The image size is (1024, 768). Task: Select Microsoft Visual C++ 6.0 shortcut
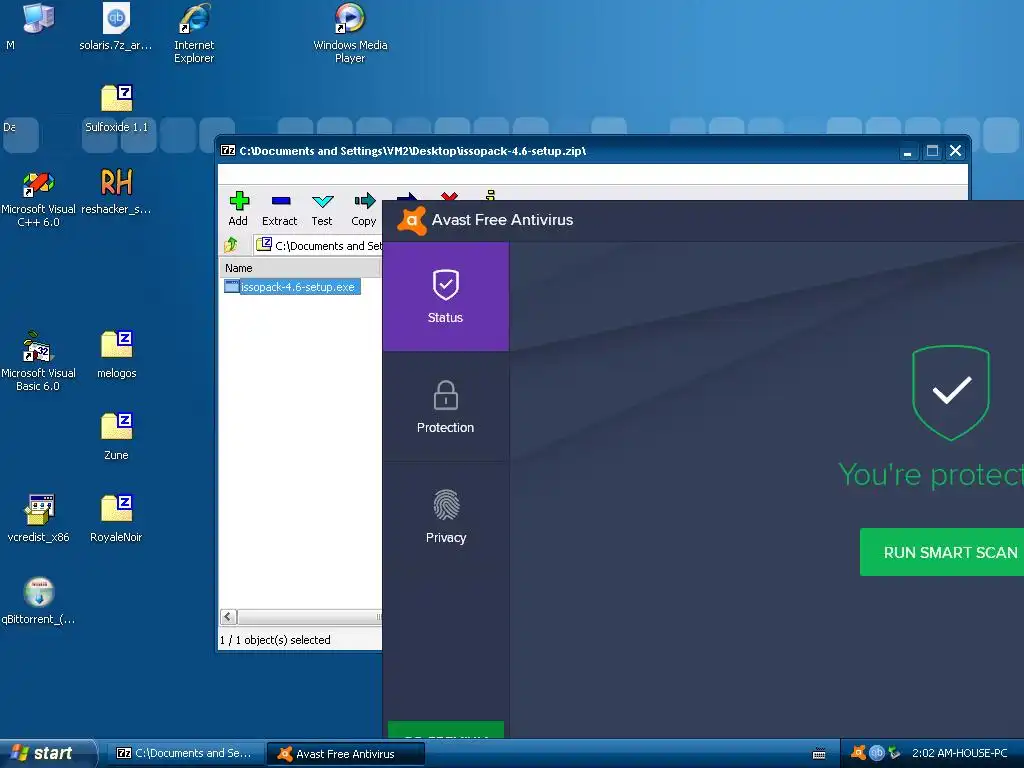coord(38,198)
